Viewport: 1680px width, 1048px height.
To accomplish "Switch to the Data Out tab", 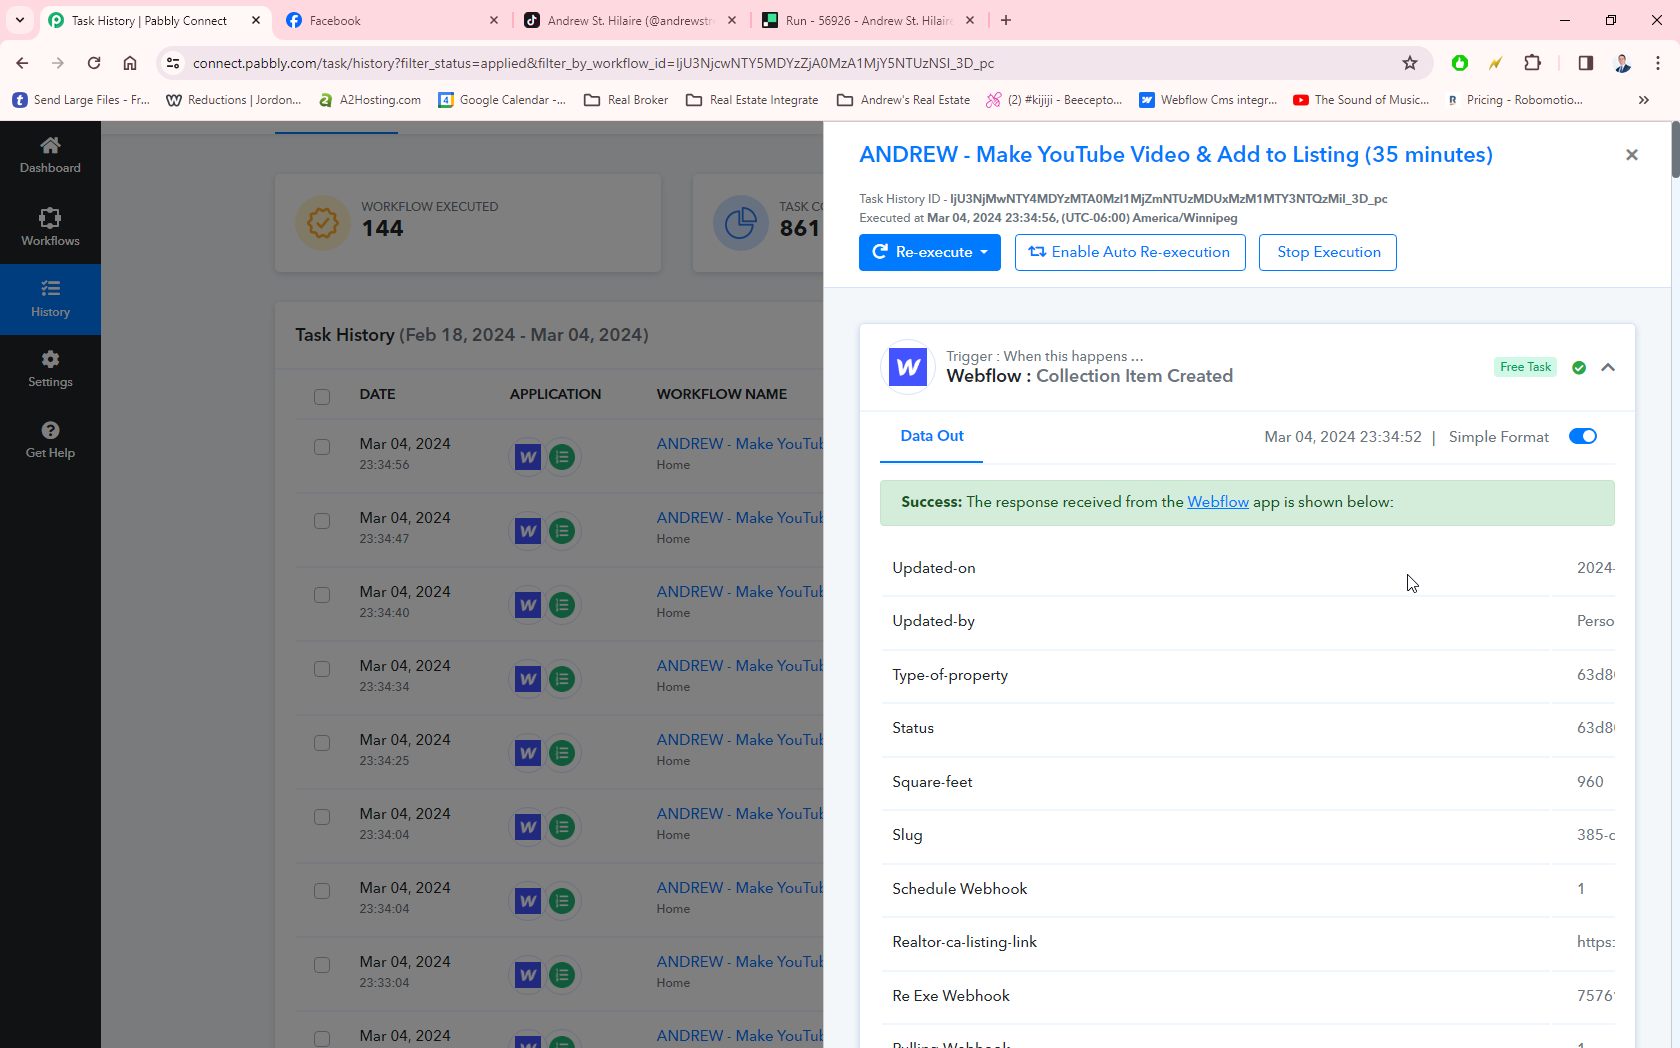I will click(932, 436).
